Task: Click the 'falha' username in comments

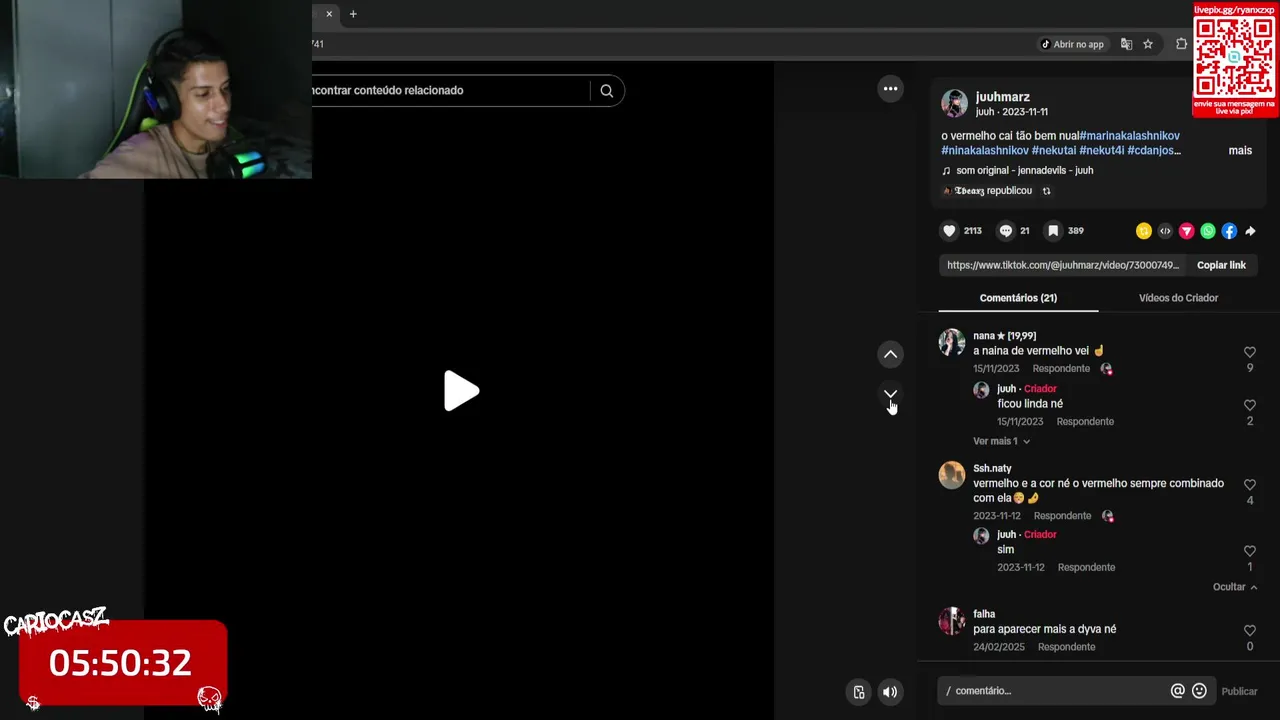Action: tap(984, 614)
